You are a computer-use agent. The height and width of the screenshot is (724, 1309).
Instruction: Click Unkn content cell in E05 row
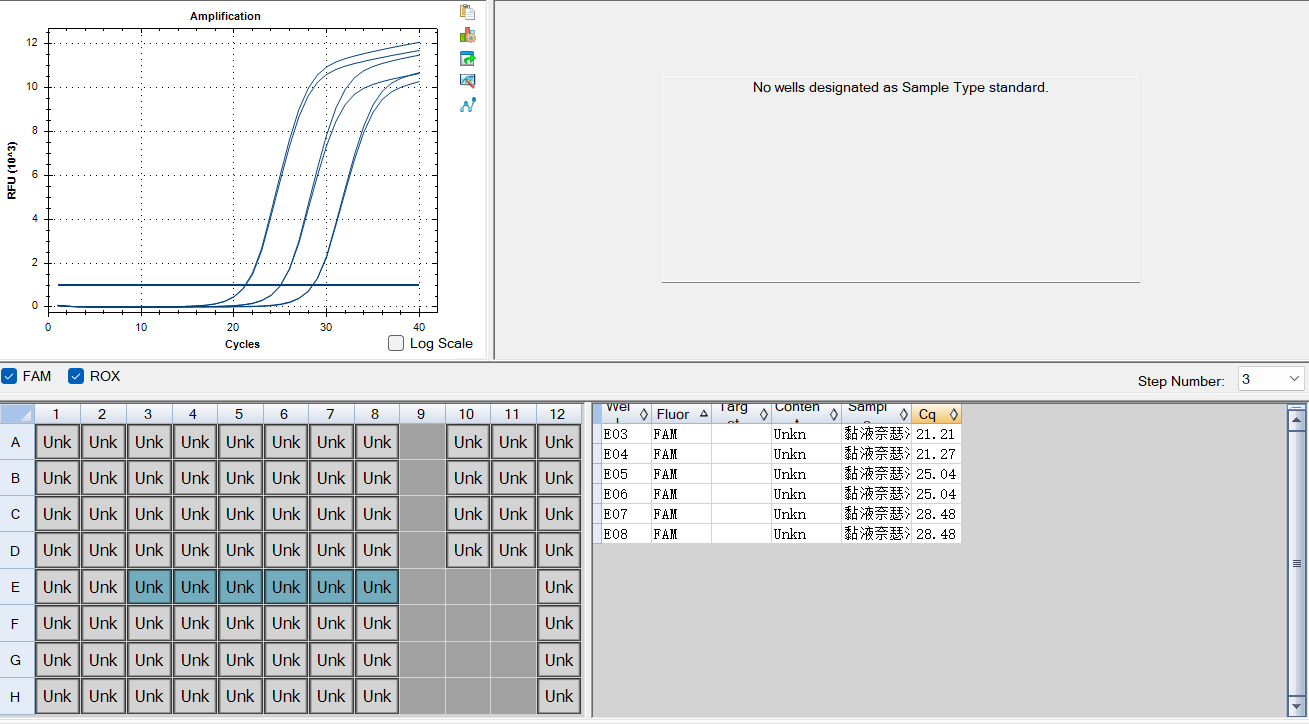pos(805,474)
